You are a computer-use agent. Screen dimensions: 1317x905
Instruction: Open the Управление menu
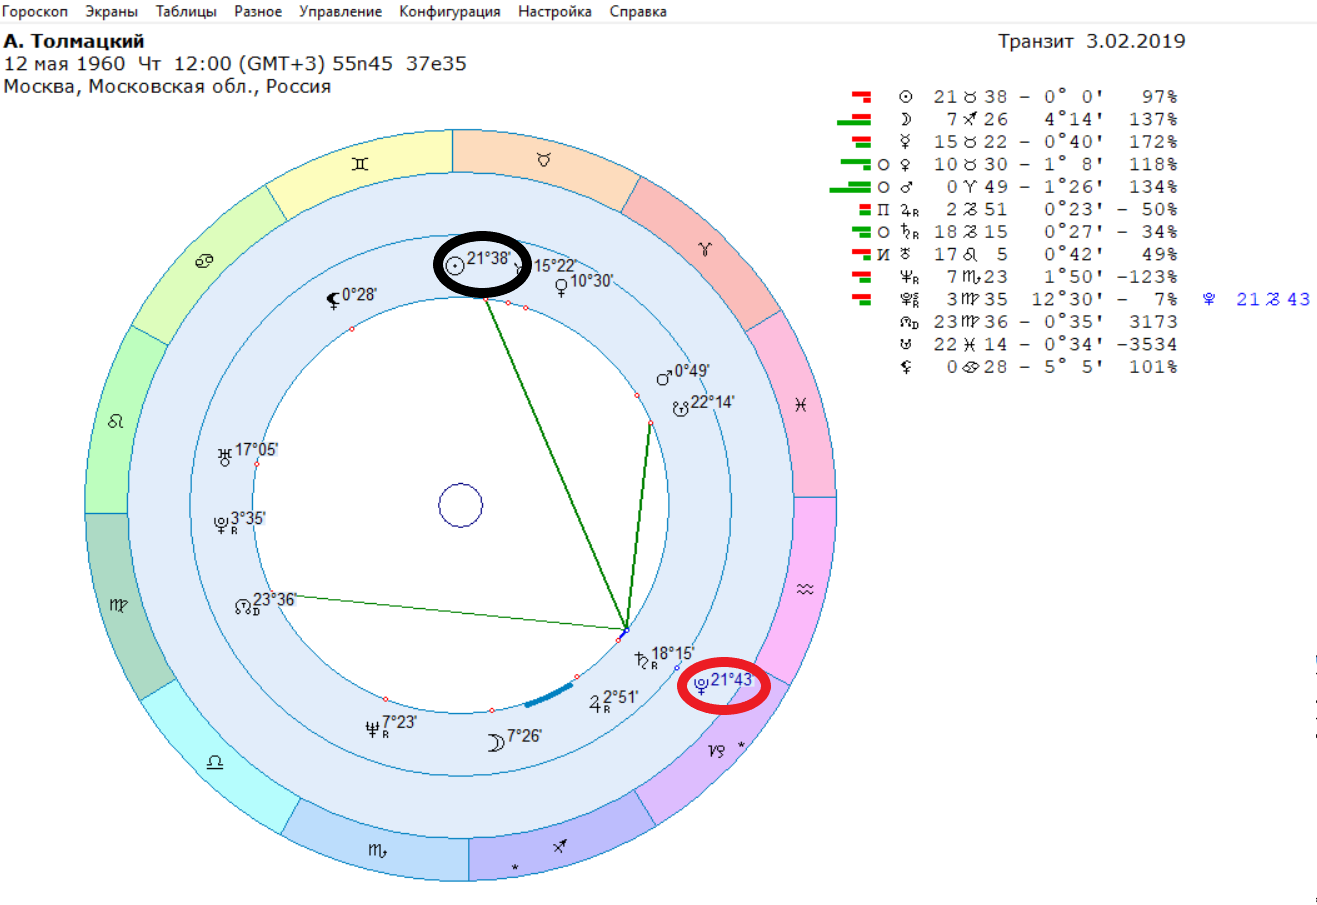point(341,12)
